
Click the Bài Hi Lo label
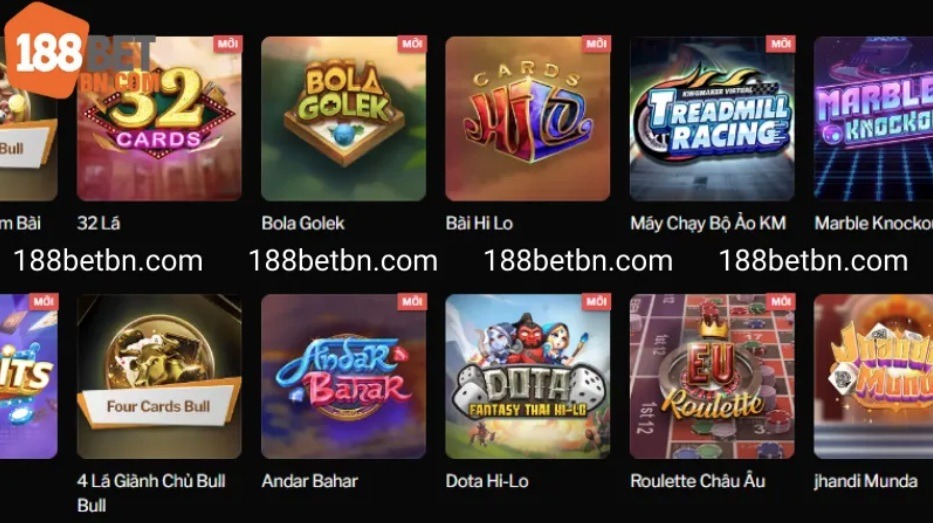pos(479,223)
